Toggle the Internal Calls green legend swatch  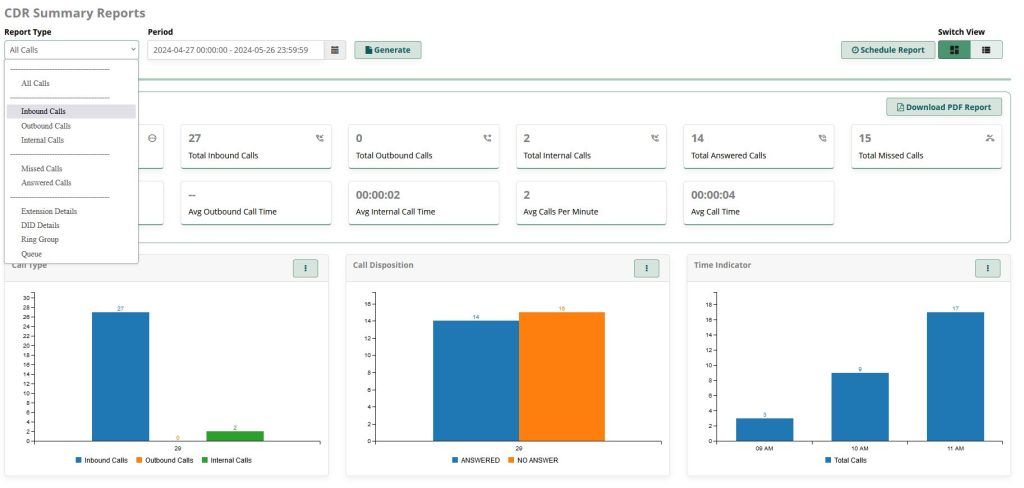click(206, 460)
